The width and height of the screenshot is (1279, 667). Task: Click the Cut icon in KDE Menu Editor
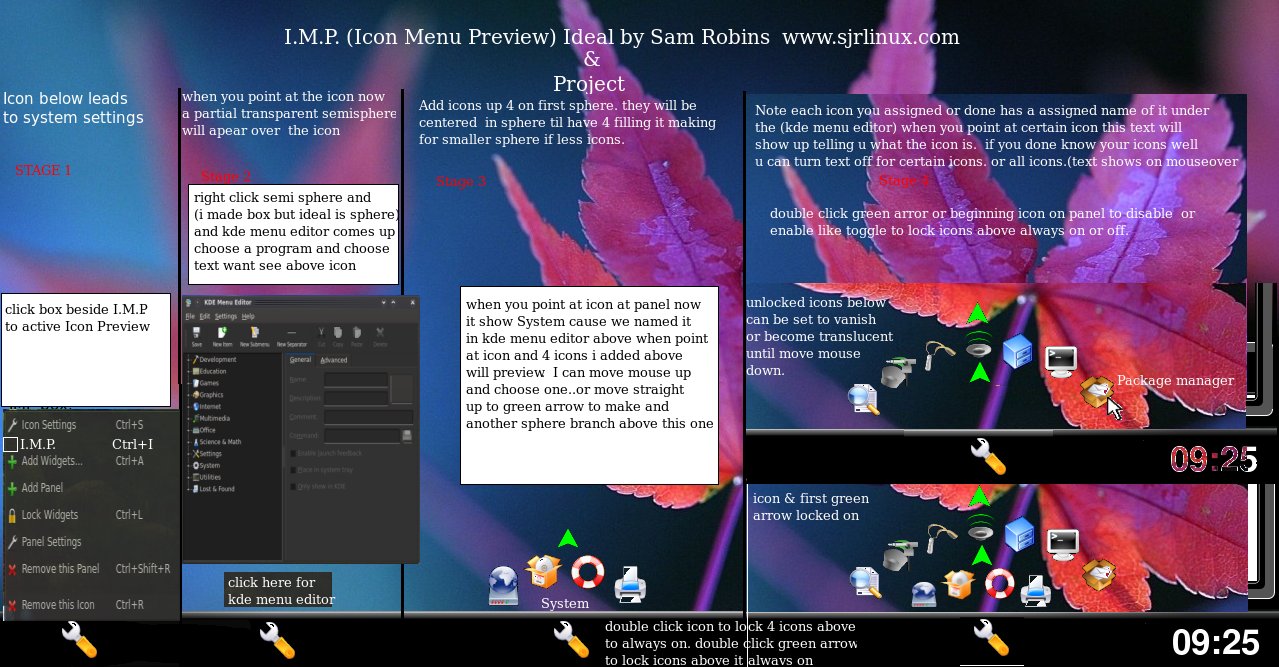pos(322,335)
